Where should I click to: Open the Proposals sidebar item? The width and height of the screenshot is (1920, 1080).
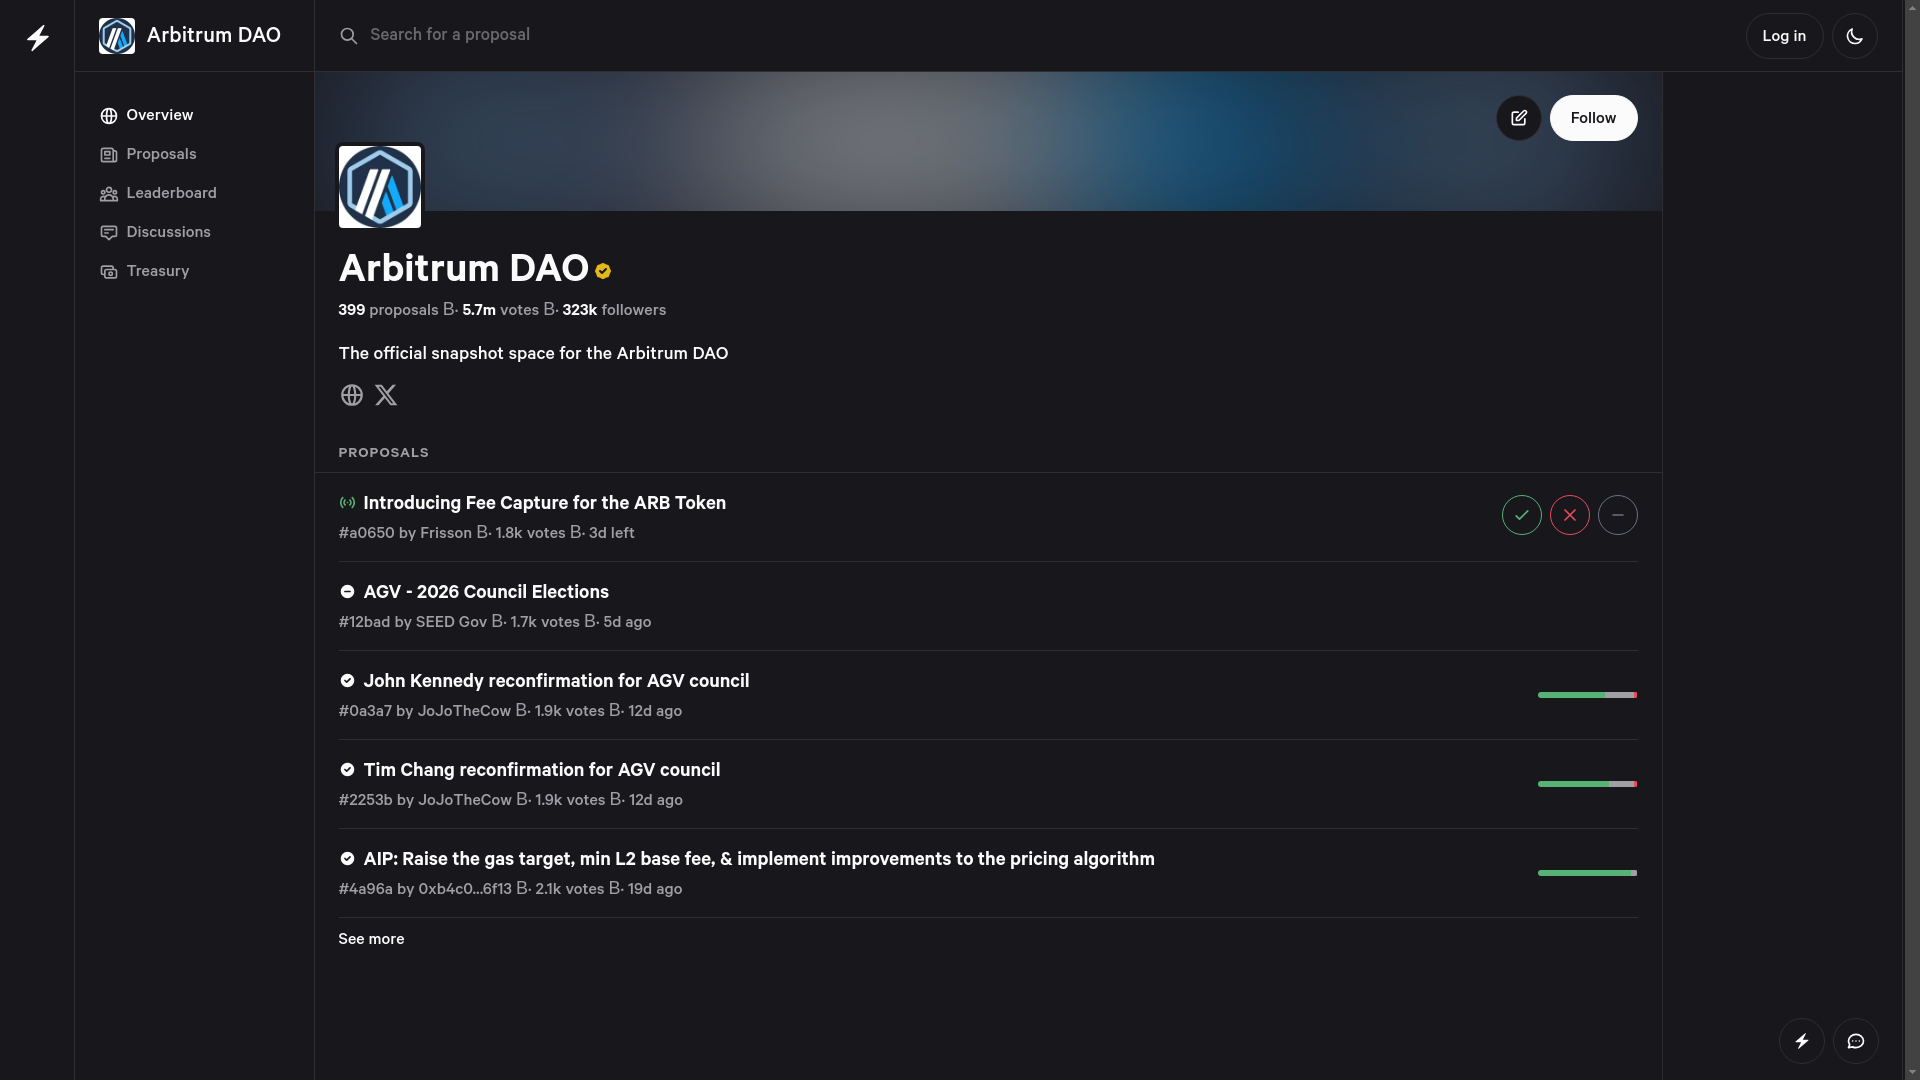point(161,154)
